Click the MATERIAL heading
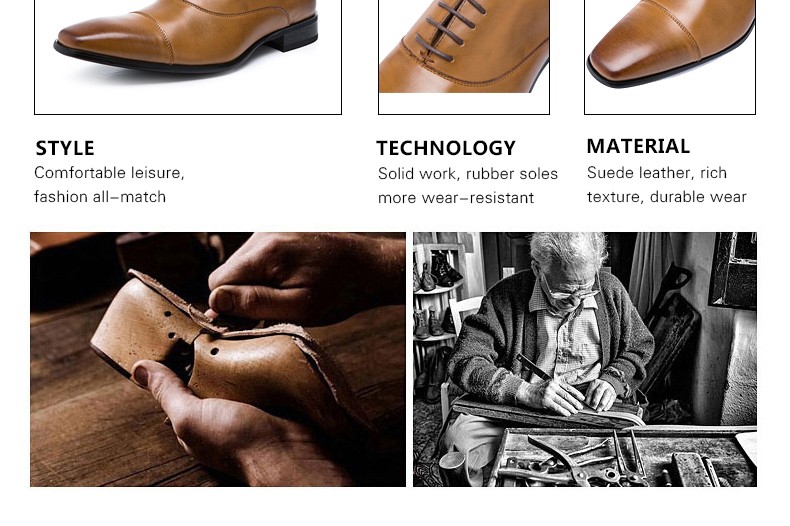Image resolution: width=790 pixels, height=526 pixels. (x=638, y=147)
